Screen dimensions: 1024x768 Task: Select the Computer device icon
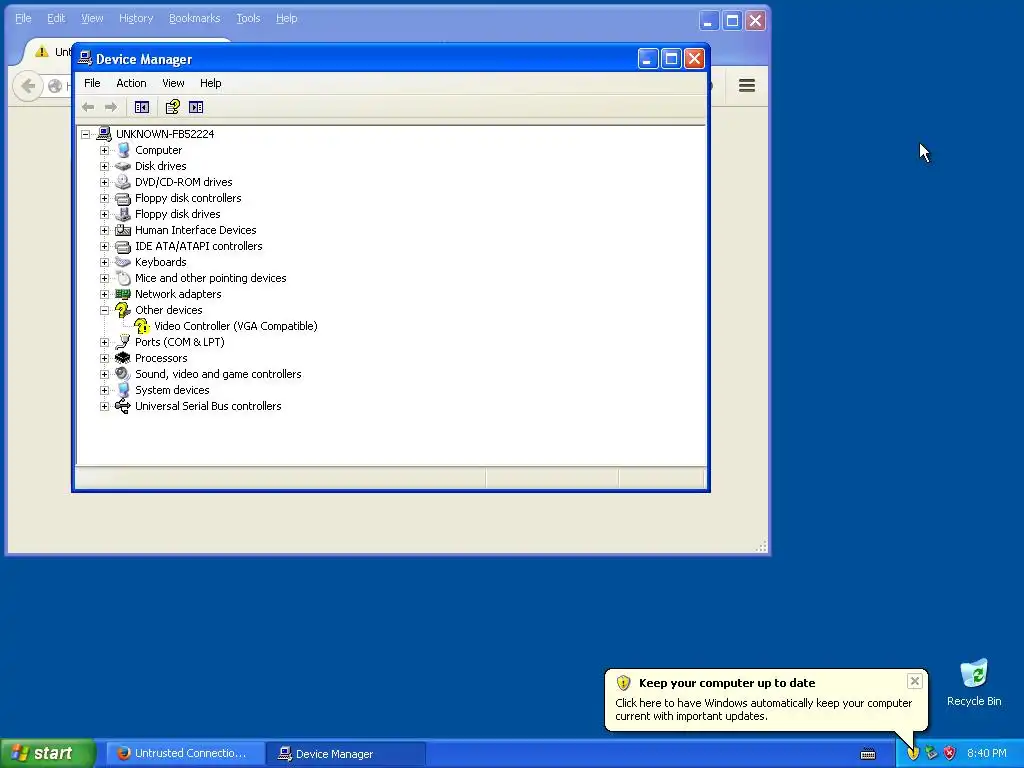click(123, 150)
